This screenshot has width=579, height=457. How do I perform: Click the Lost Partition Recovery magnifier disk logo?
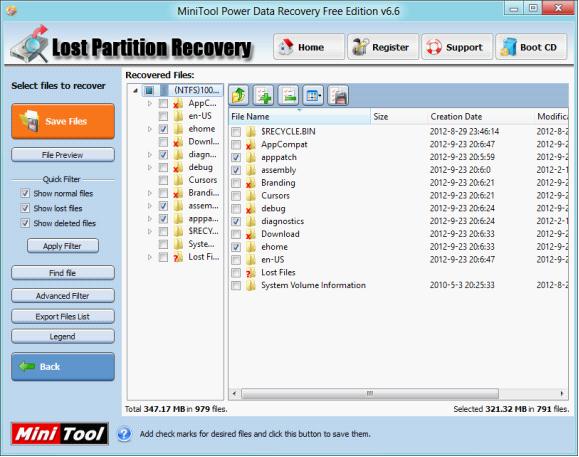[30, 44]
